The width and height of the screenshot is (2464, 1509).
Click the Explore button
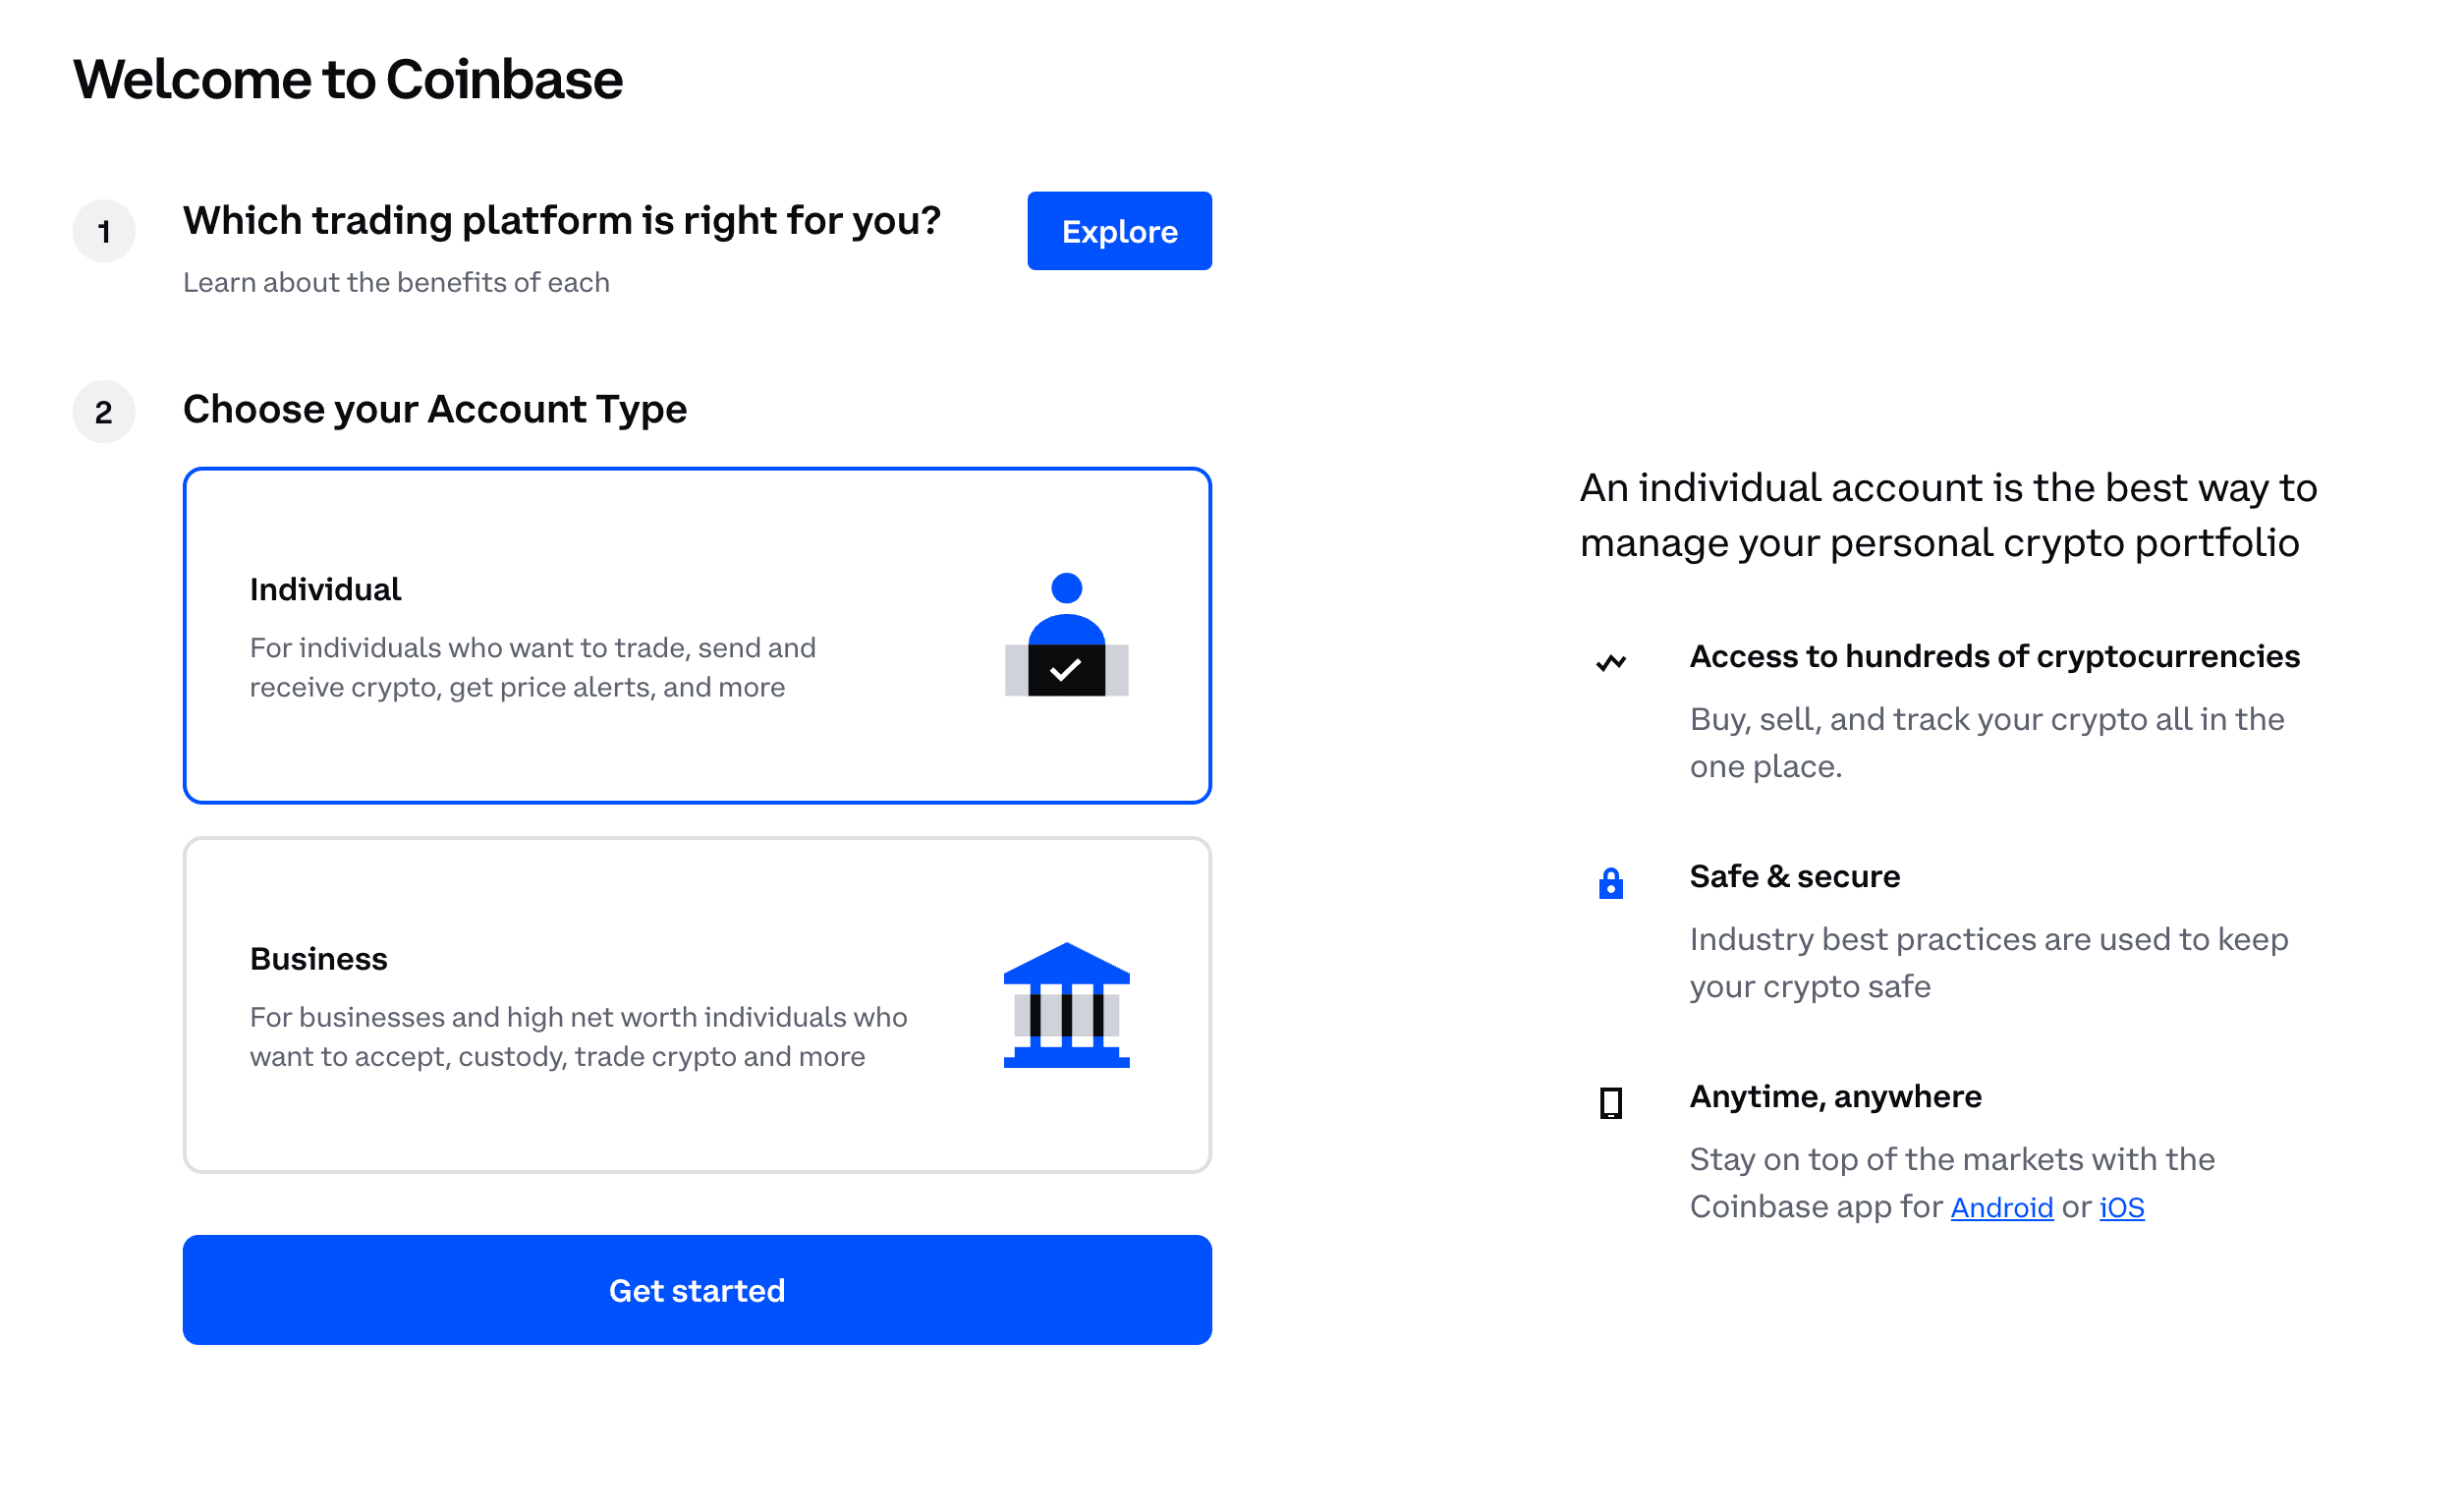1119,231
